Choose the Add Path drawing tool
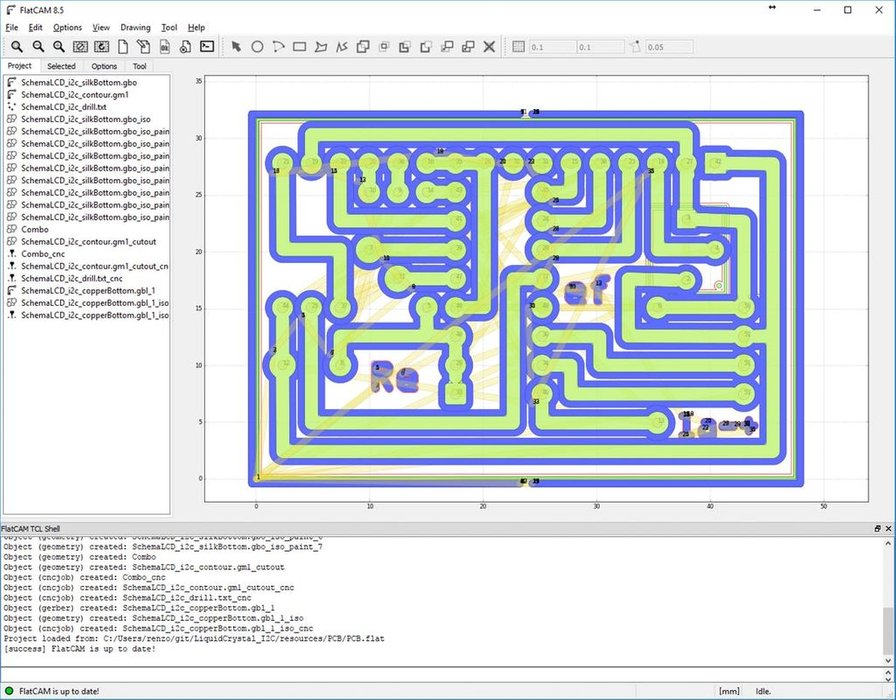The width and height of the screenshot is (896, 700). tap(342, 47)
